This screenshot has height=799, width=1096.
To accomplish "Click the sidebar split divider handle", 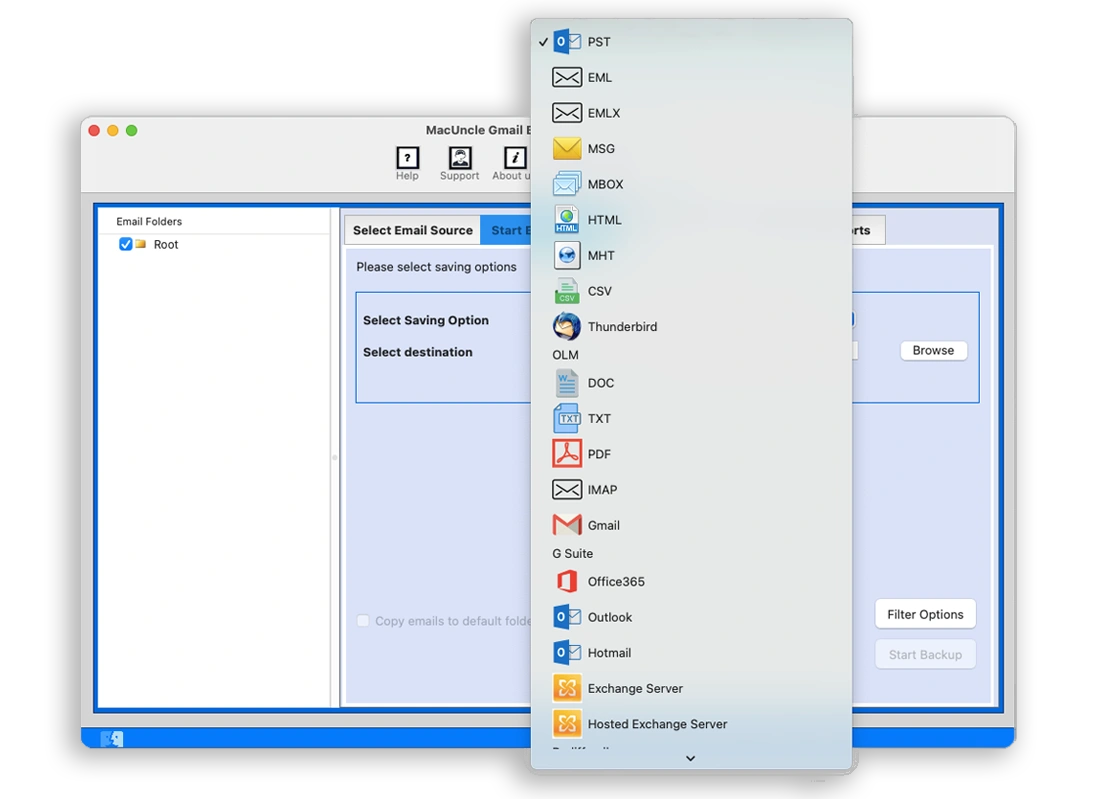I will [x=335, y=458].
